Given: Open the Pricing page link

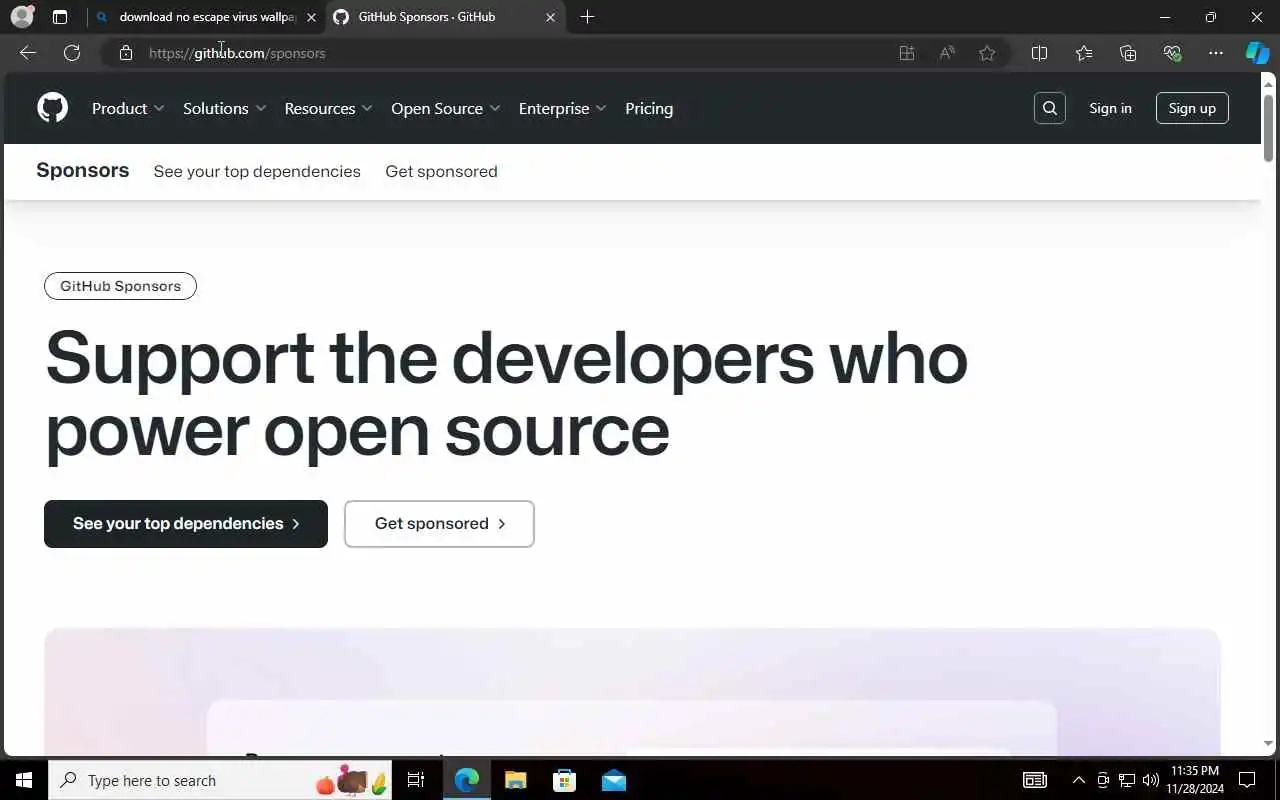Looking at the screenshot, I should pyautogui.click(x=649, y=108).
